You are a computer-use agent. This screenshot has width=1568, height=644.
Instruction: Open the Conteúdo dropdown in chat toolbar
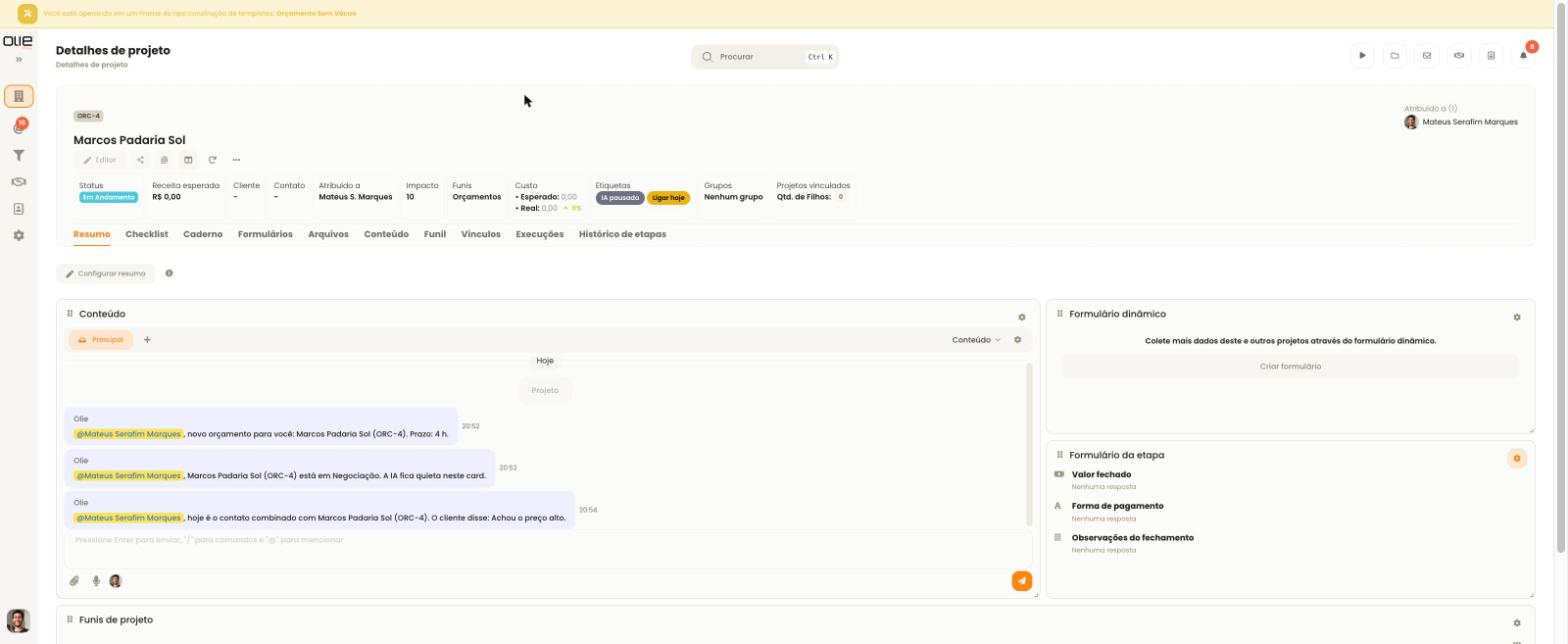[976, 340]
